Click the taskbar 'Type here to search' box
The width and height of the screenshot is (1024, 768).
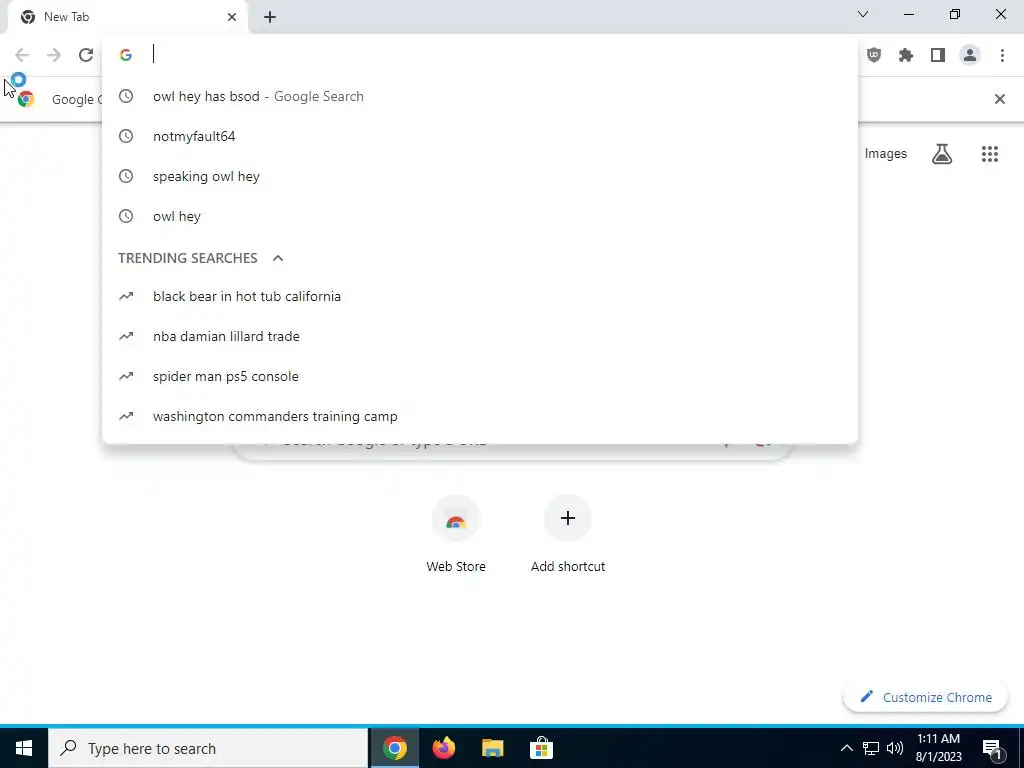(208, 748)
